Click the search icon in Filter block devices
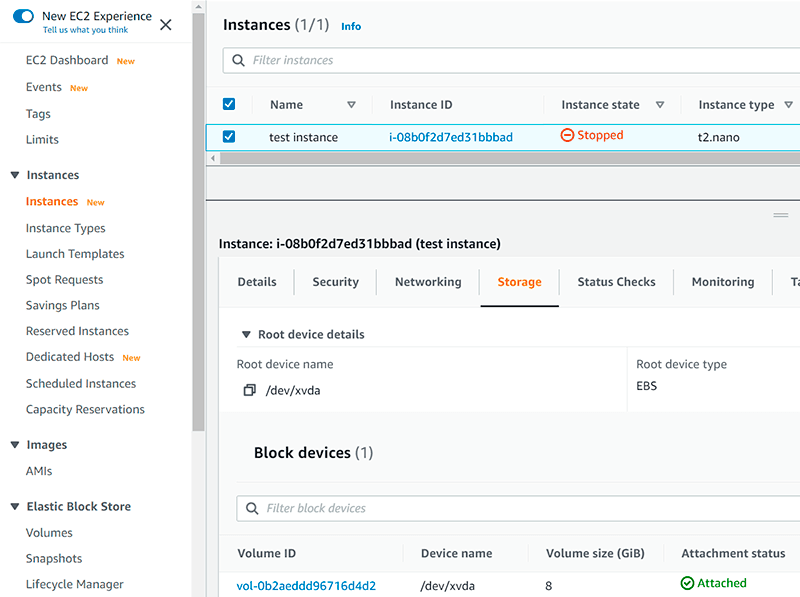This screenshot has width=800, height=597. [252, 508]
